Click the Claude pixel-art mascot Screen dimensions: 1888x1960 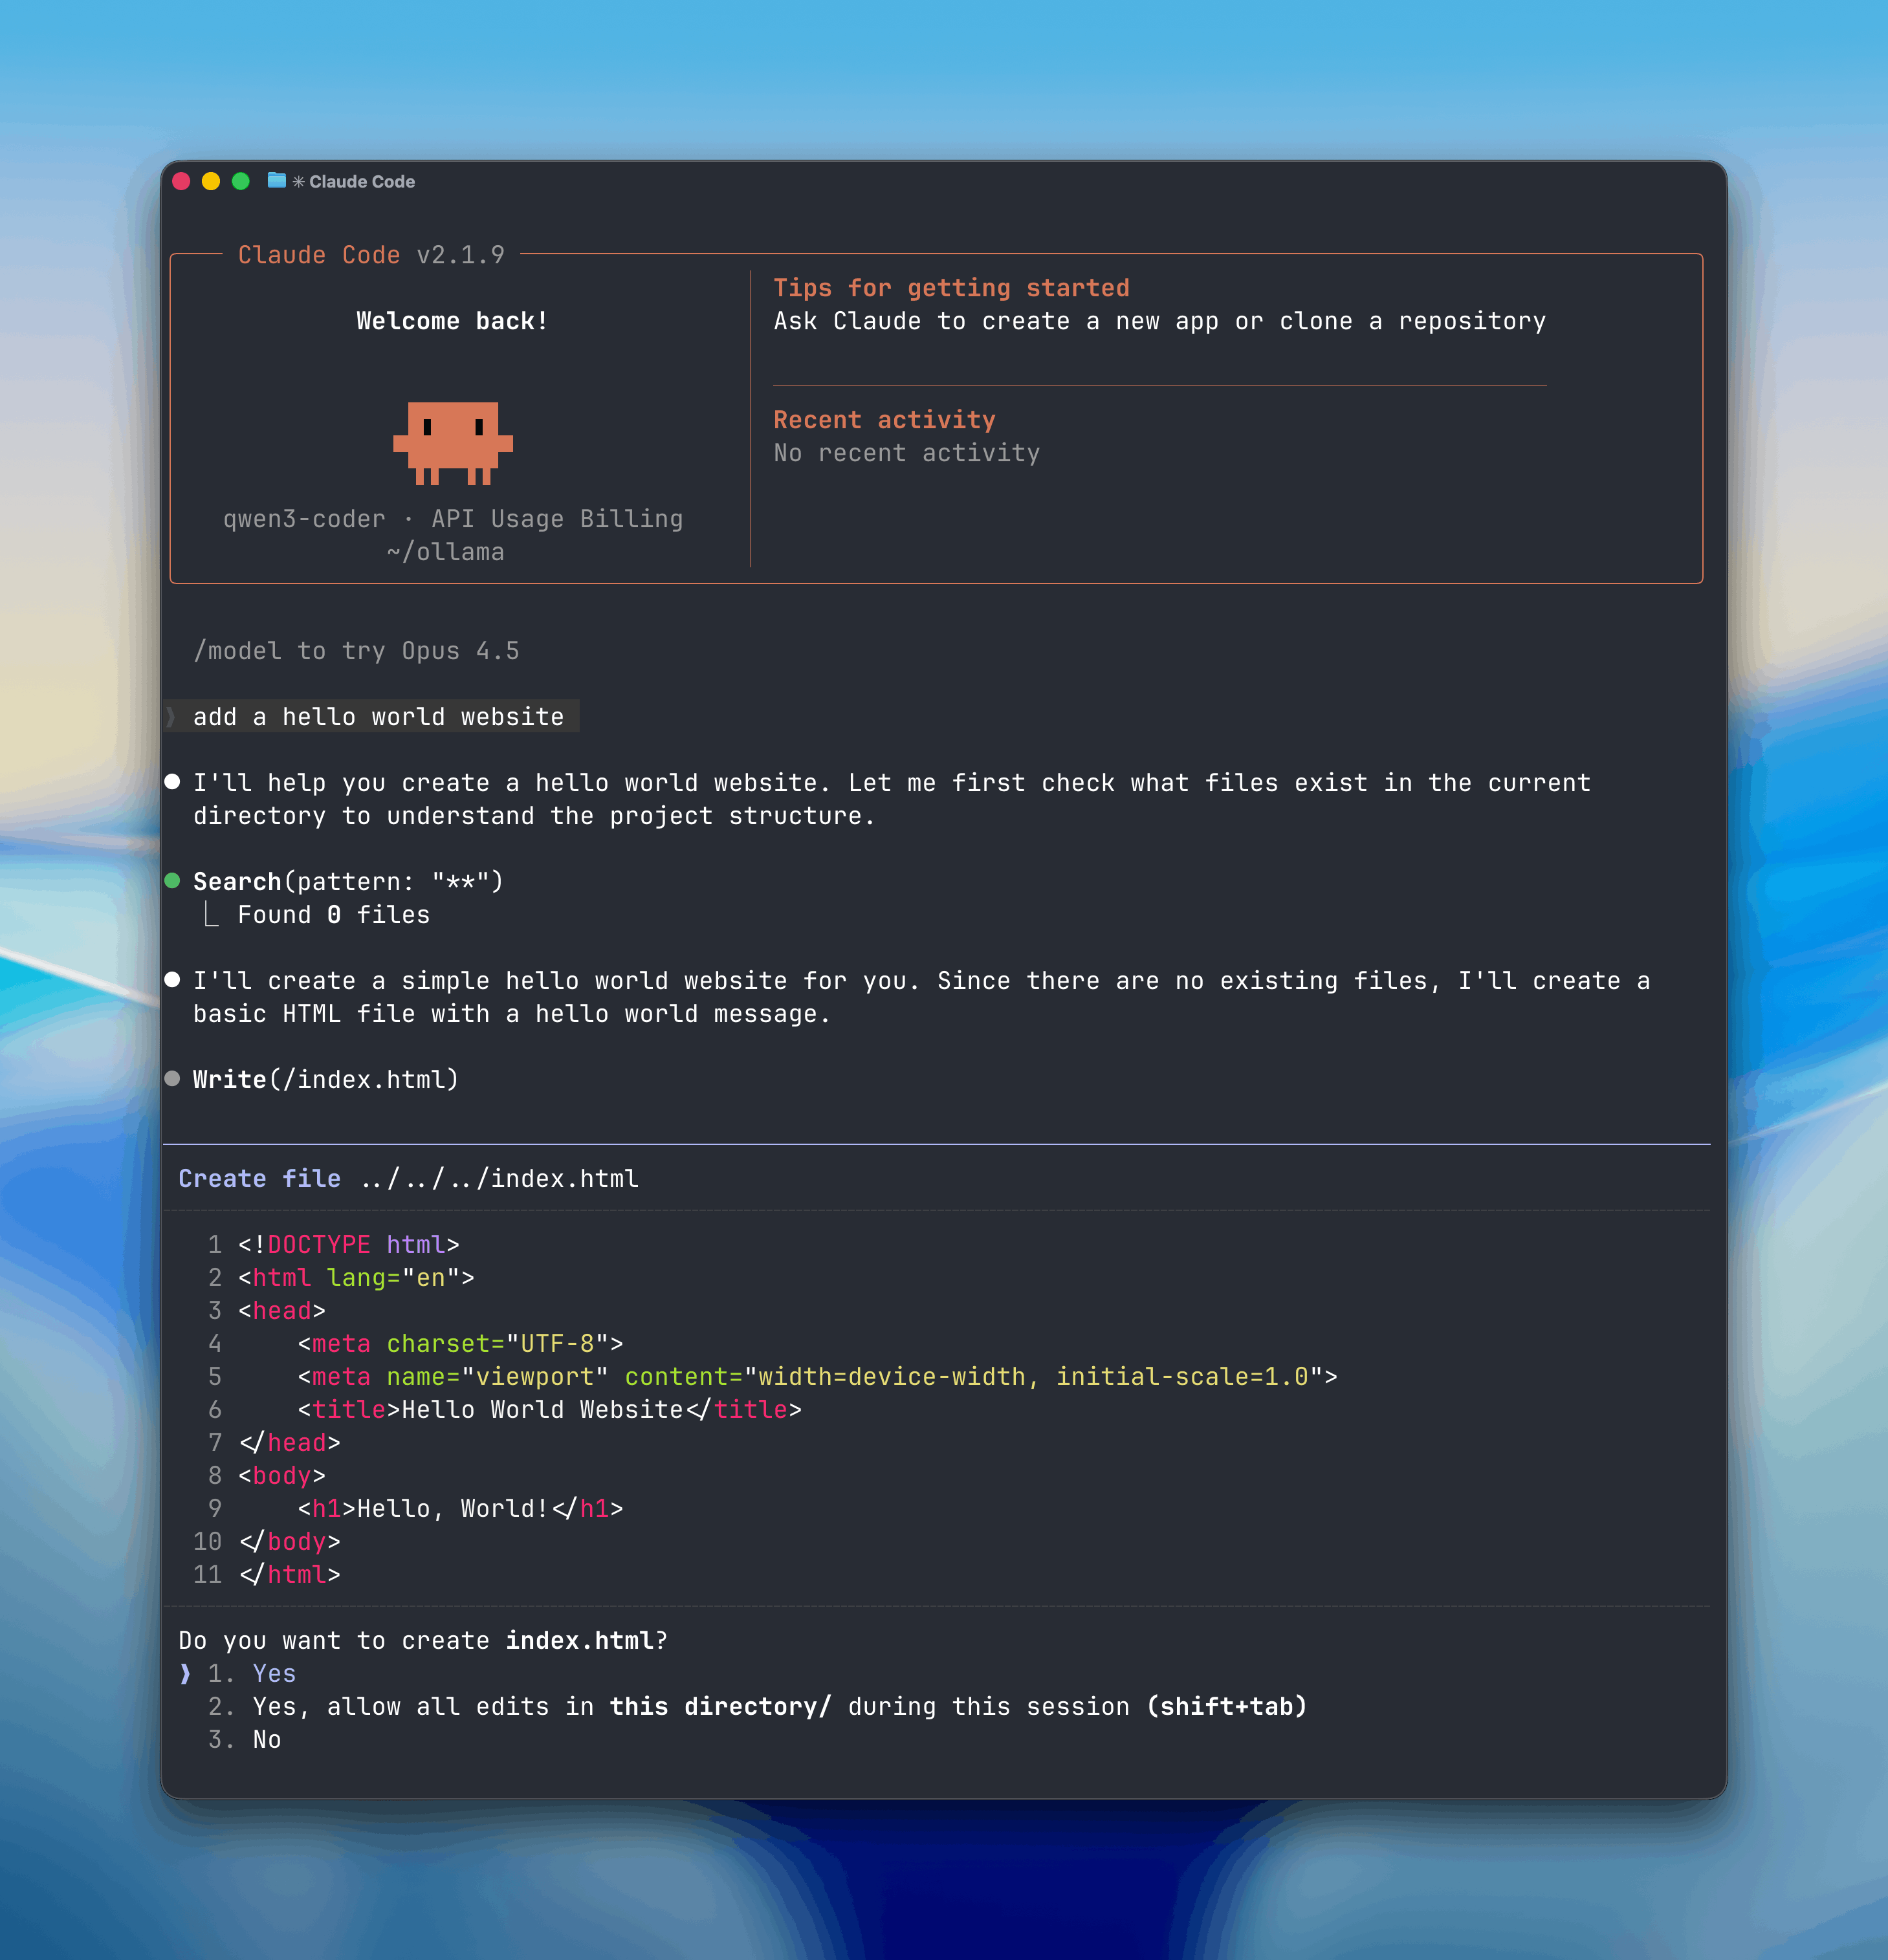click(453, 445)
